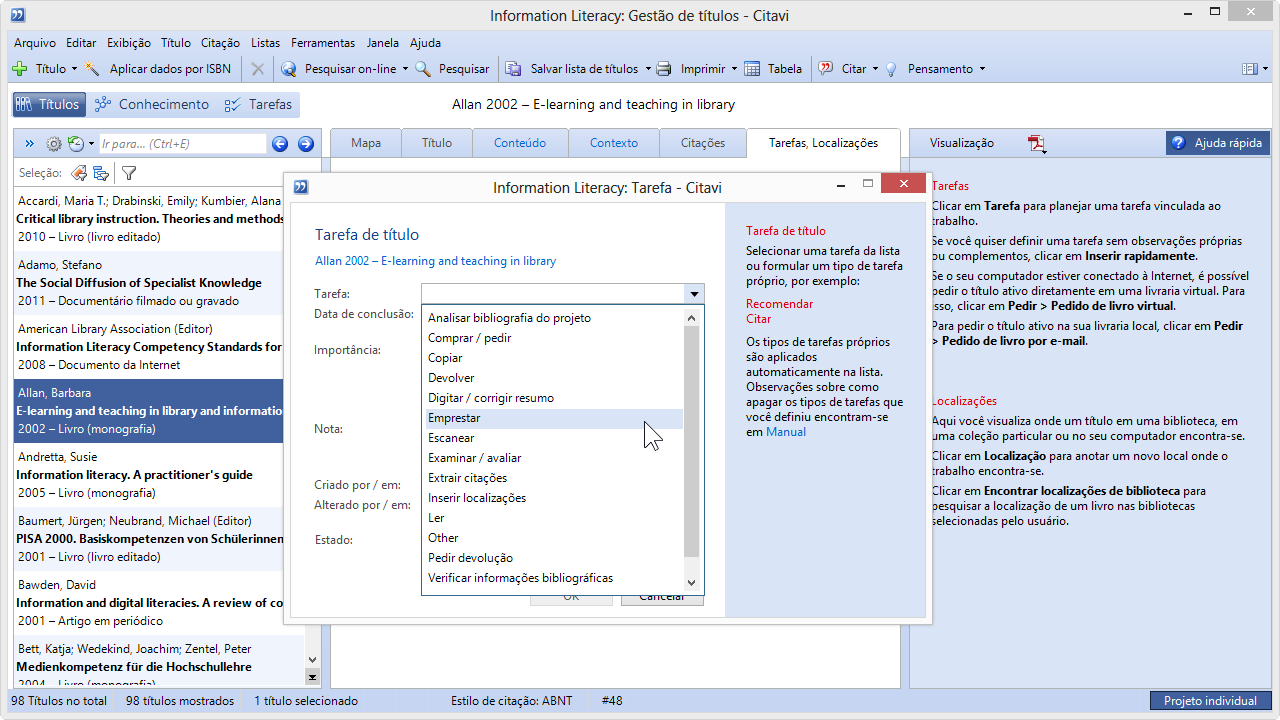Screen dimensions: 1280x720
Task: Select Comprar / pedir in dropdown list
Action: tap(552, 338)
